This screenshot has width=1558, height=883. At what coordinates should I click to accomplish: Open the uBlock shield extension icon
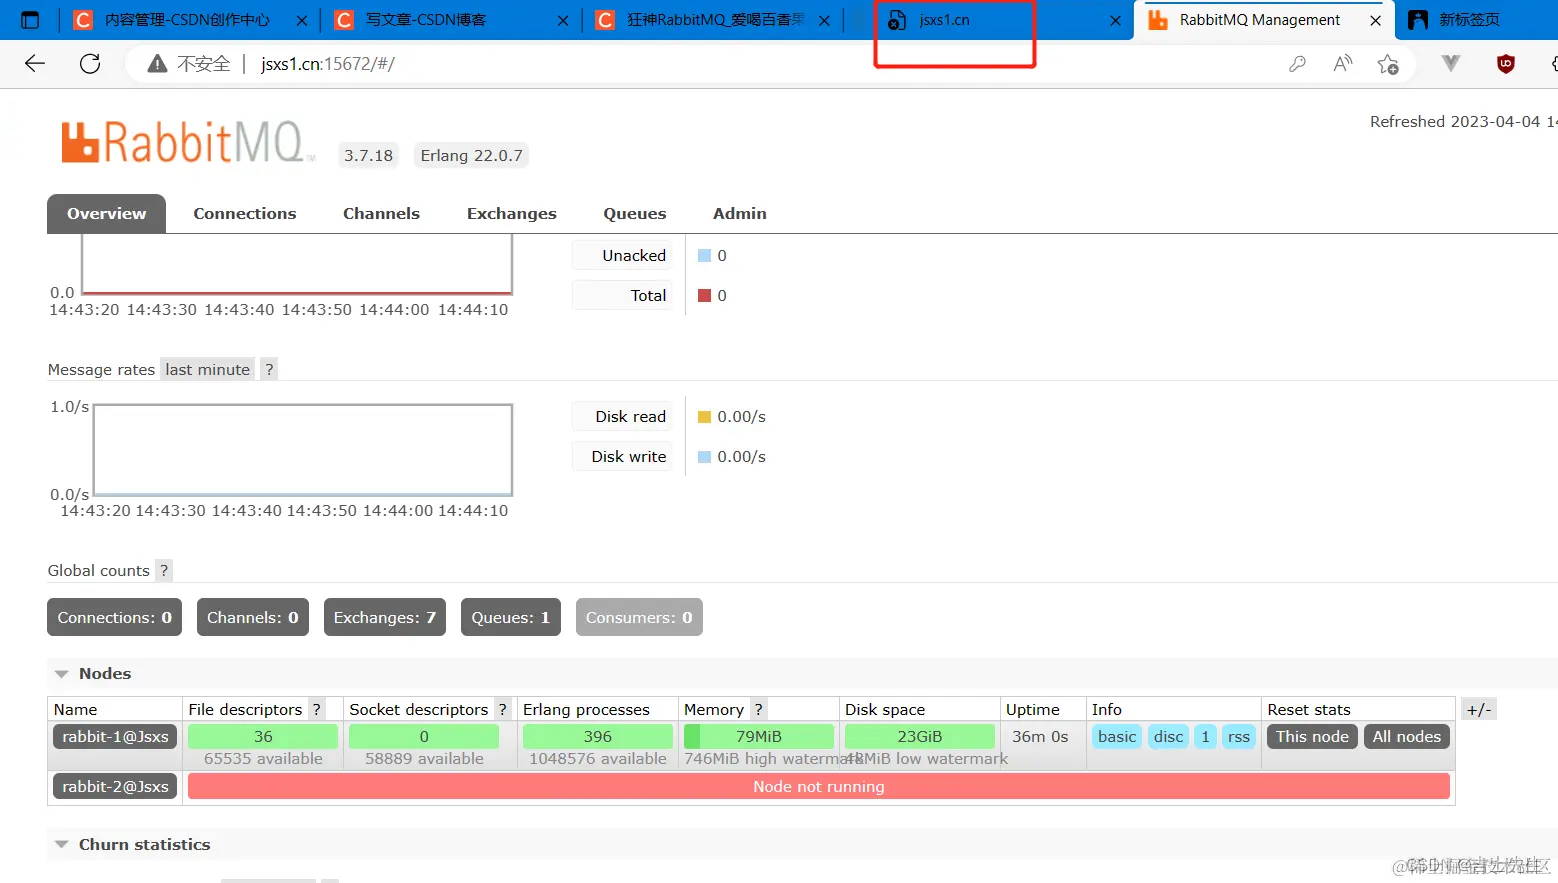pyautogui.click(x=1505, y=64)
